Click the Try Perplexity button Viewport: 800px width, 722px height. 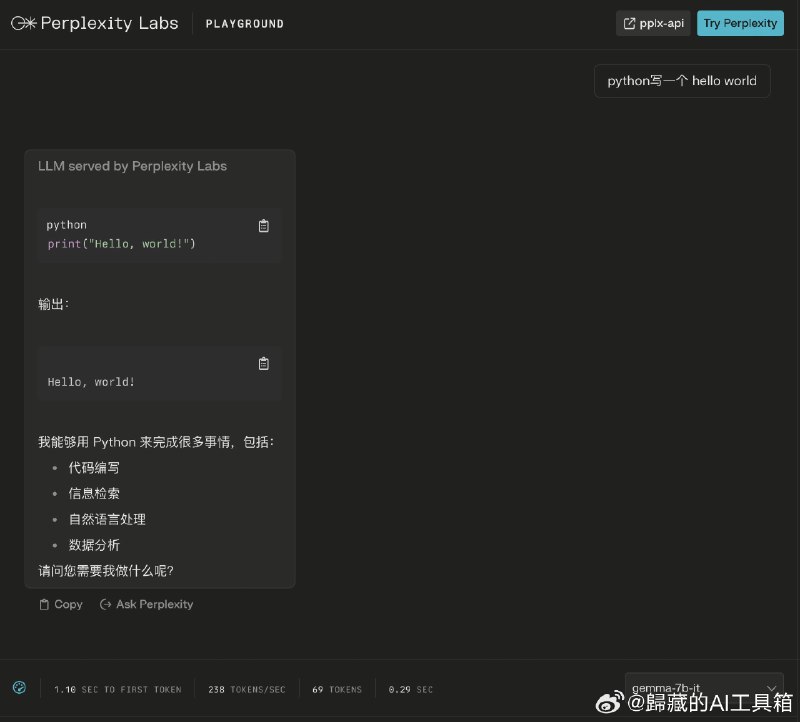pyautogui.click(x=740, y=23)
